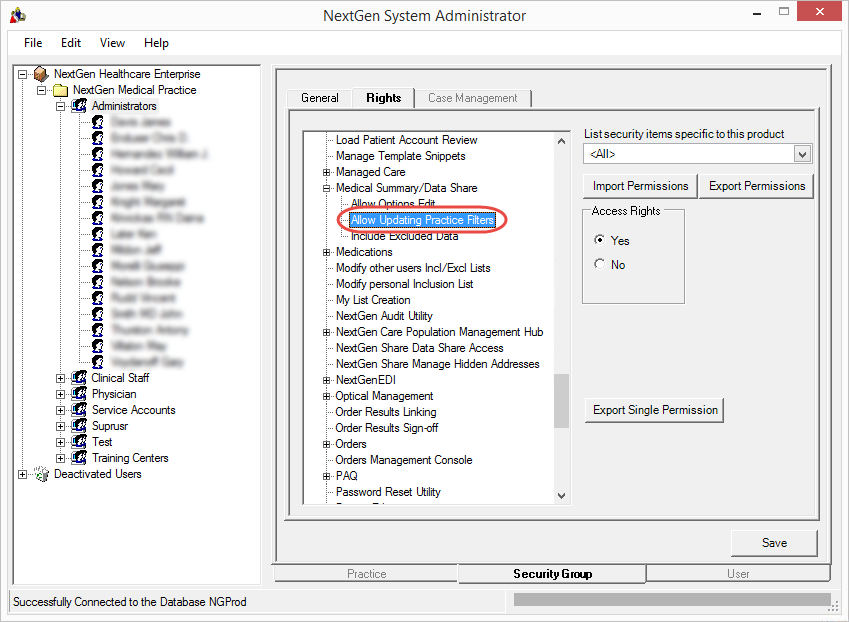The image size is (849, 622).
Task: Select My List Creation item
Action: pyautogui.click(x=373, y=300)
